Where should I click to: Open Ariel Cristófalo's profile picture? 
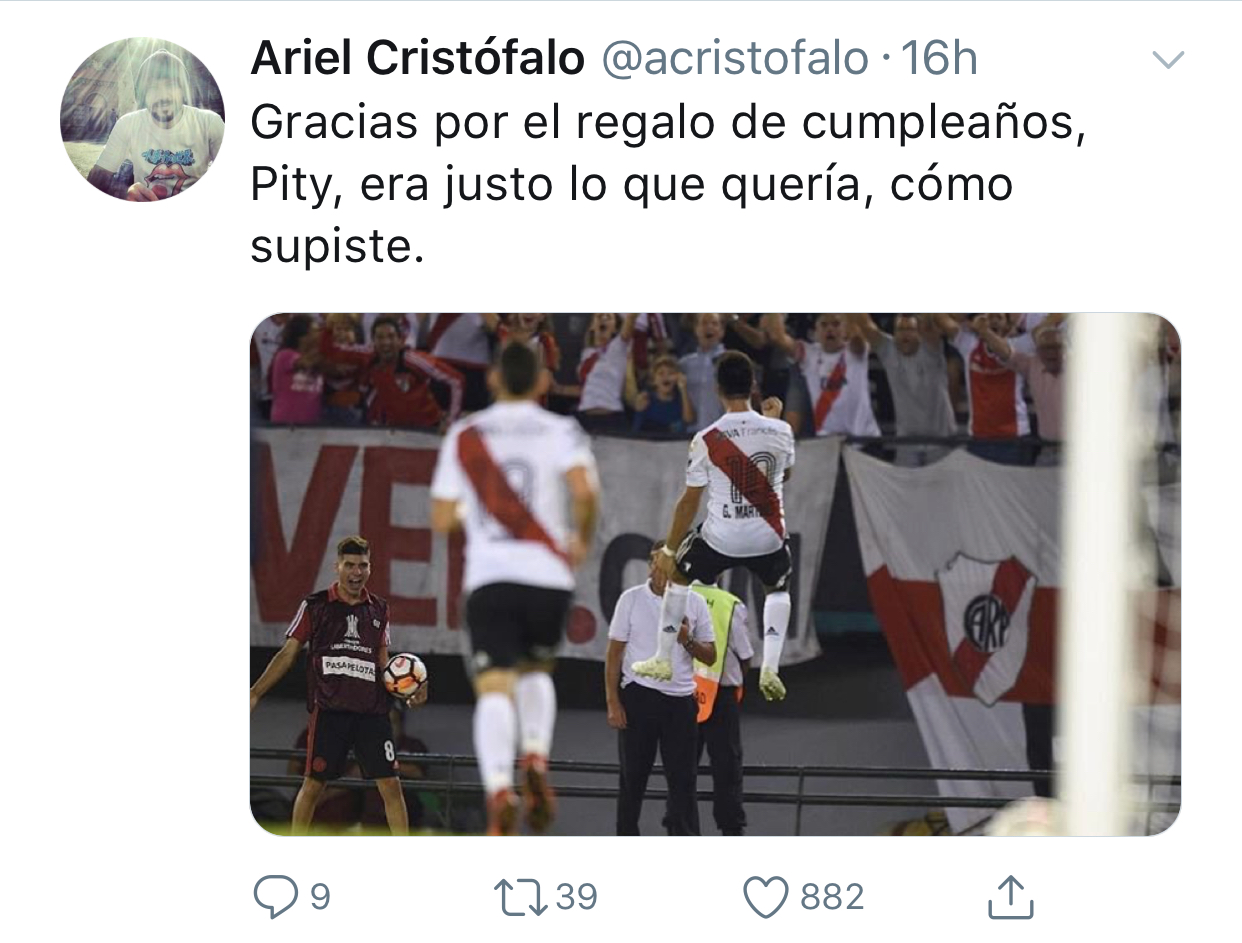pos(142,119)
